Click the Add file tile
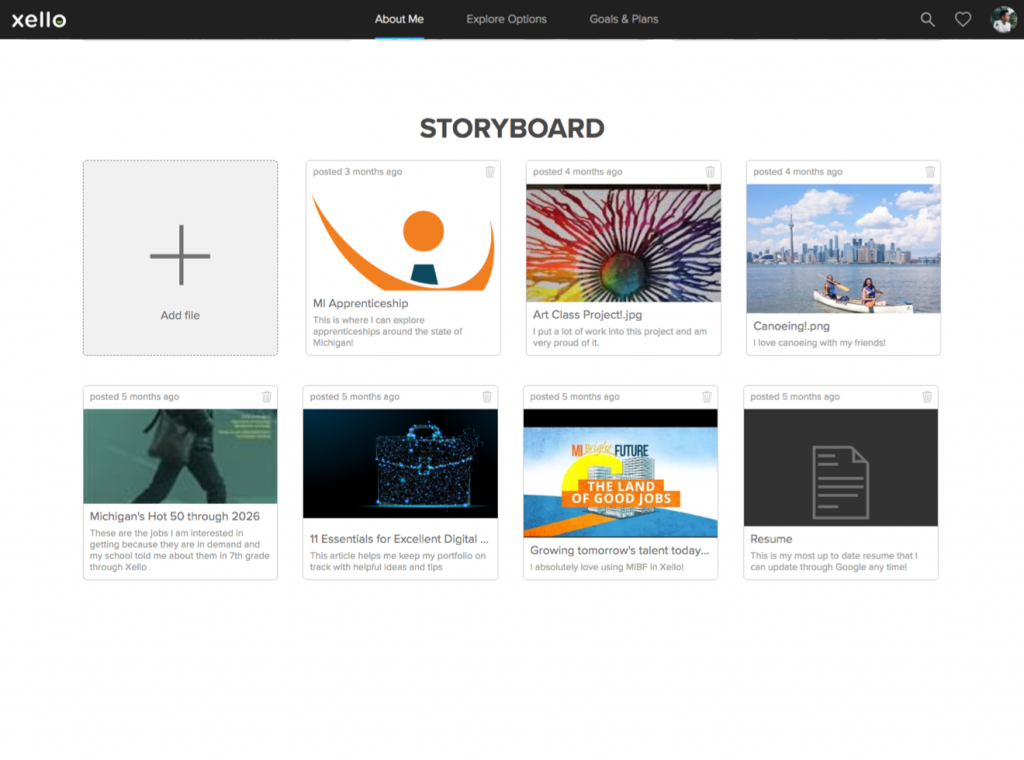1024x760 pixels. pos(180,258)
